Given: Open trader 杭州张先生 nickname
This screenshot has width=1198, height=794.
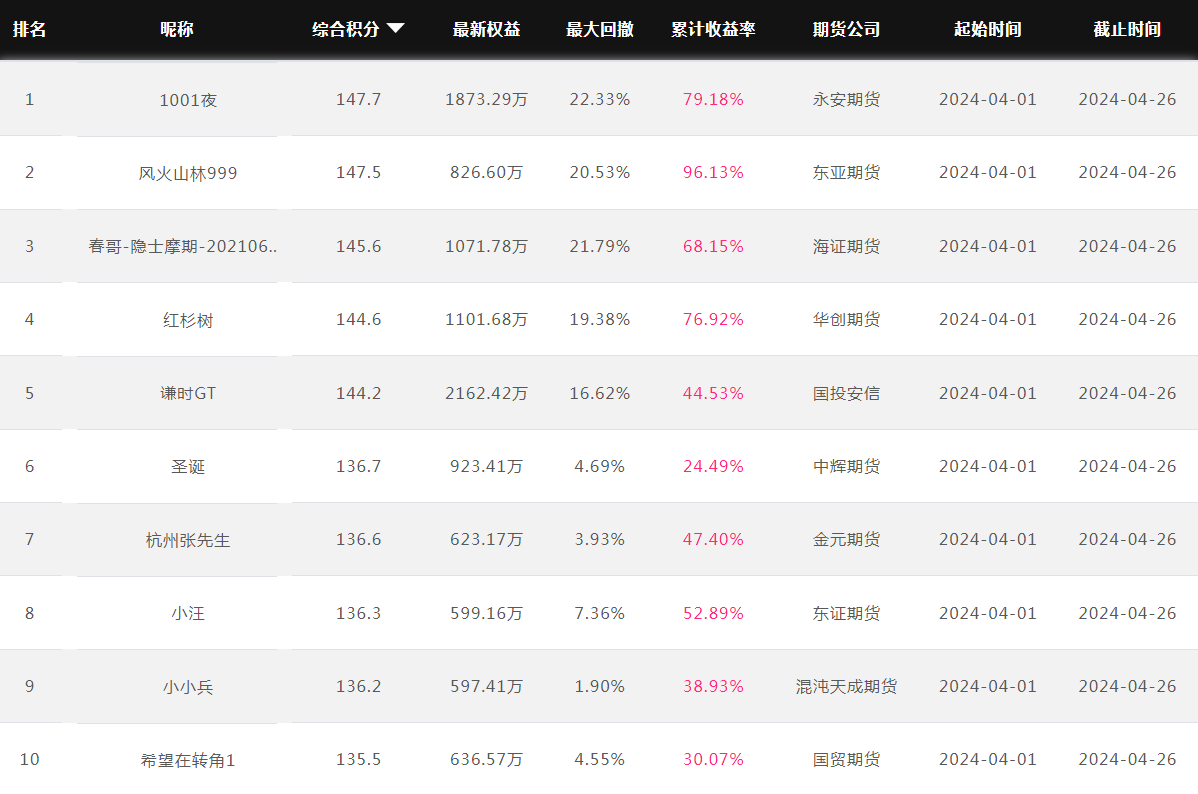Looking at the screenshot, I should point(188,540).
